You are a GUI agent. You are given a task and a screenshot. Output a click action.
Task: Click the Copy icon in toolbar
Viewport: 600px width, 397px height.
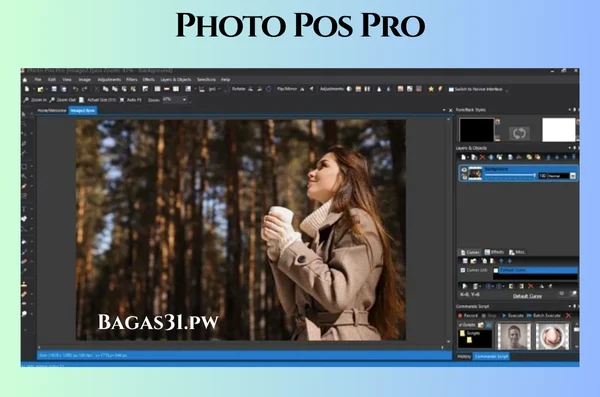(x=106, y=89)
